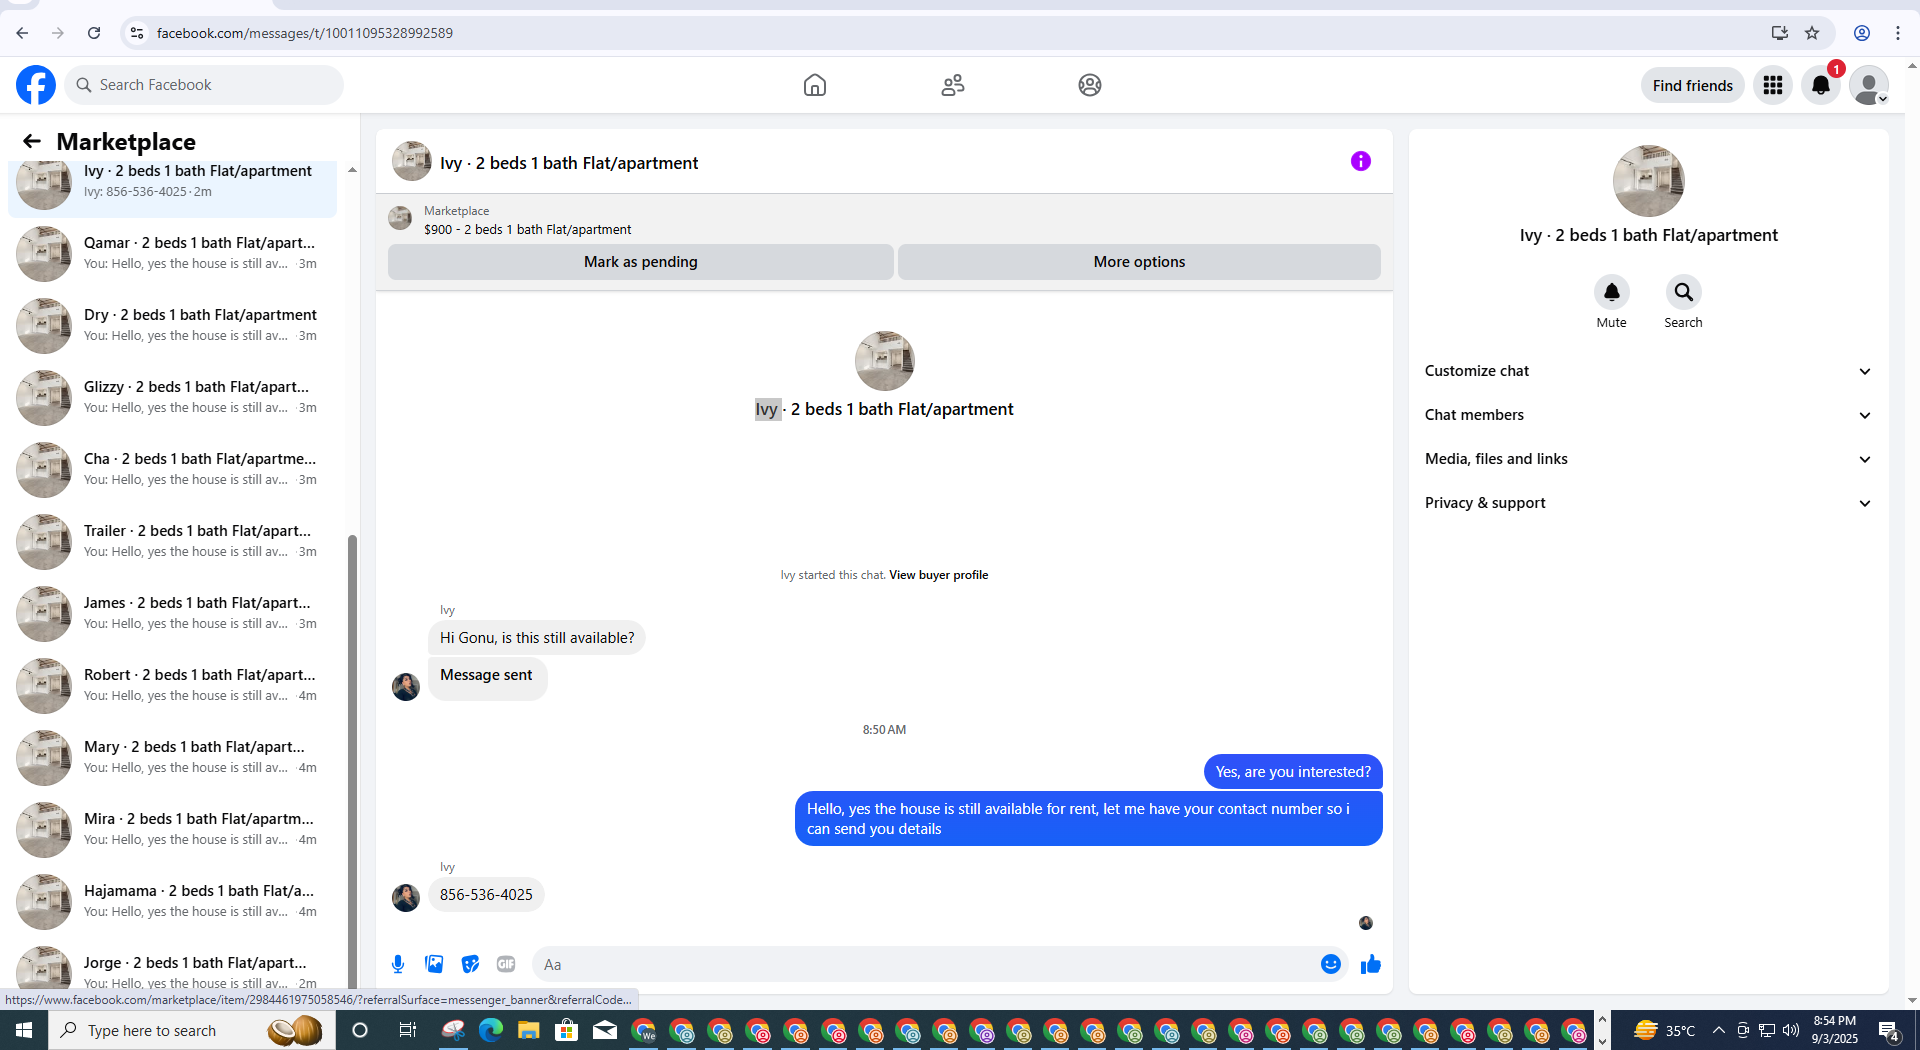Image resolution: width=1920 pixels, height=1050 pixels.
Task: Launch Microsoft Edge from the taskbar
Action: pyautogui.click(x=491, y=1030)
